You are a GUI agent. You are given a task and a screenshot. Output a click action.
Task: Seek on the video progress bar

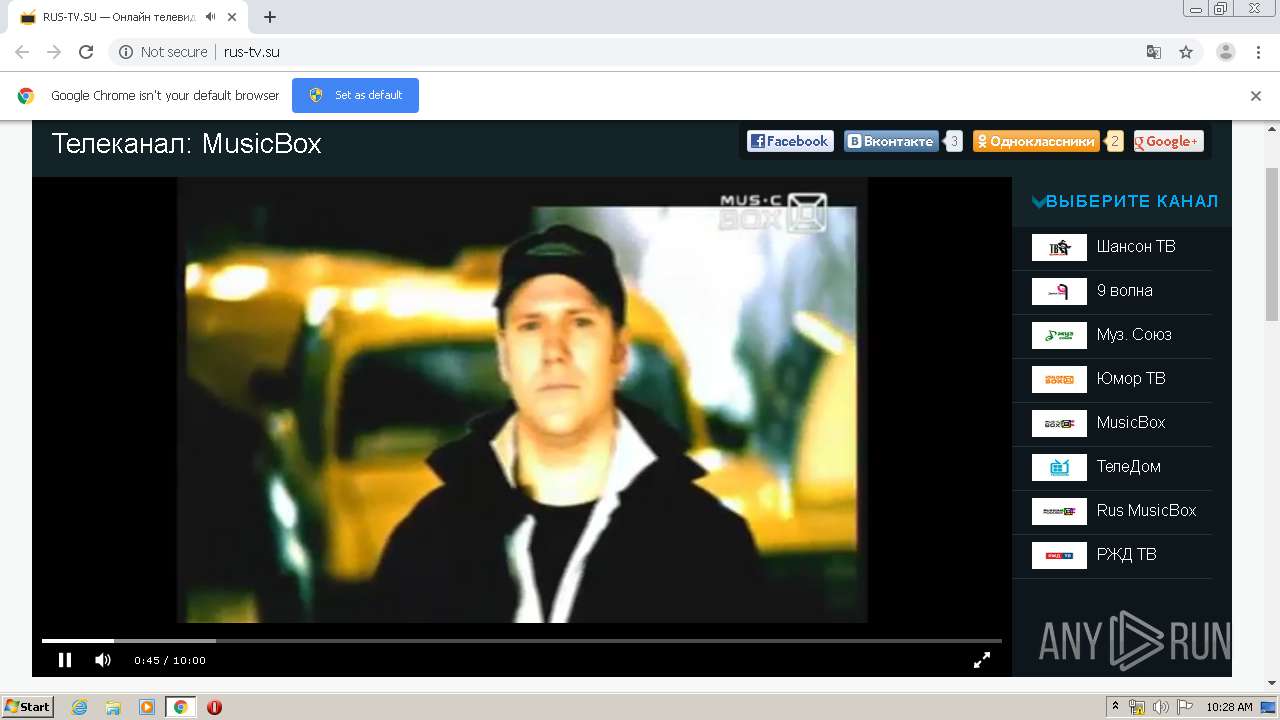tap(521, 640)
